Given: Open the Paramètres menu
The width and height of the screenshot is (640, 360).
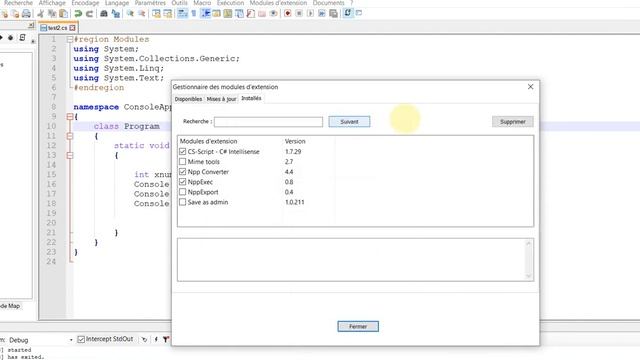Looking at the screenshot, I should [x=150, y=3].
